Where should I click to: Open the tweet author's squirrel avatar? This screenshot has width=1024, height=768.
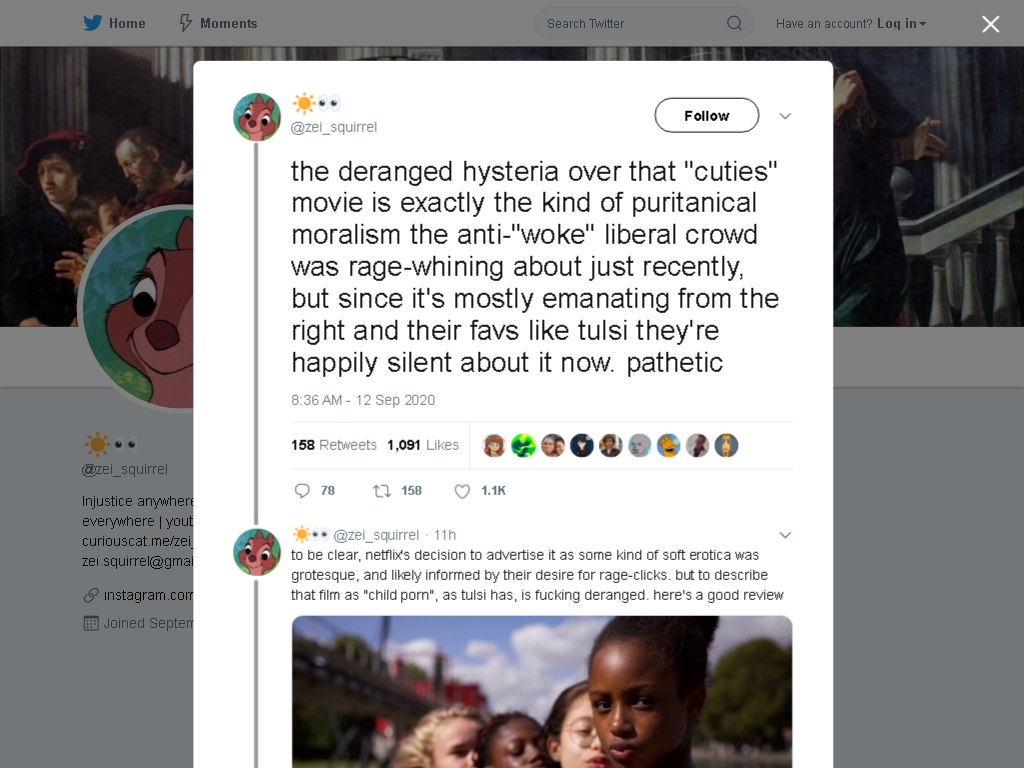coord(257,117)
